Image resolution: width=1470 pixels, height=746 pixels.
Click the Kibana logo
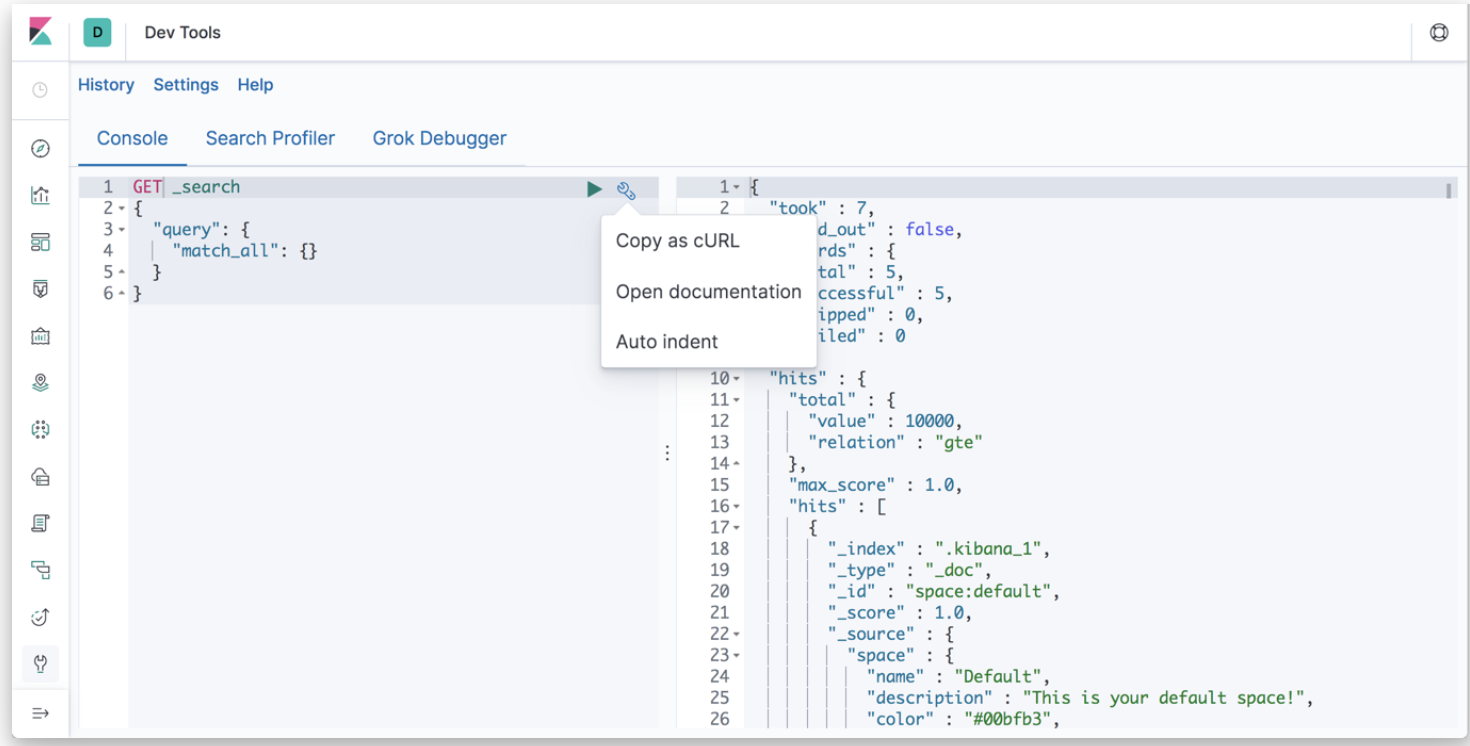point(40,32)
